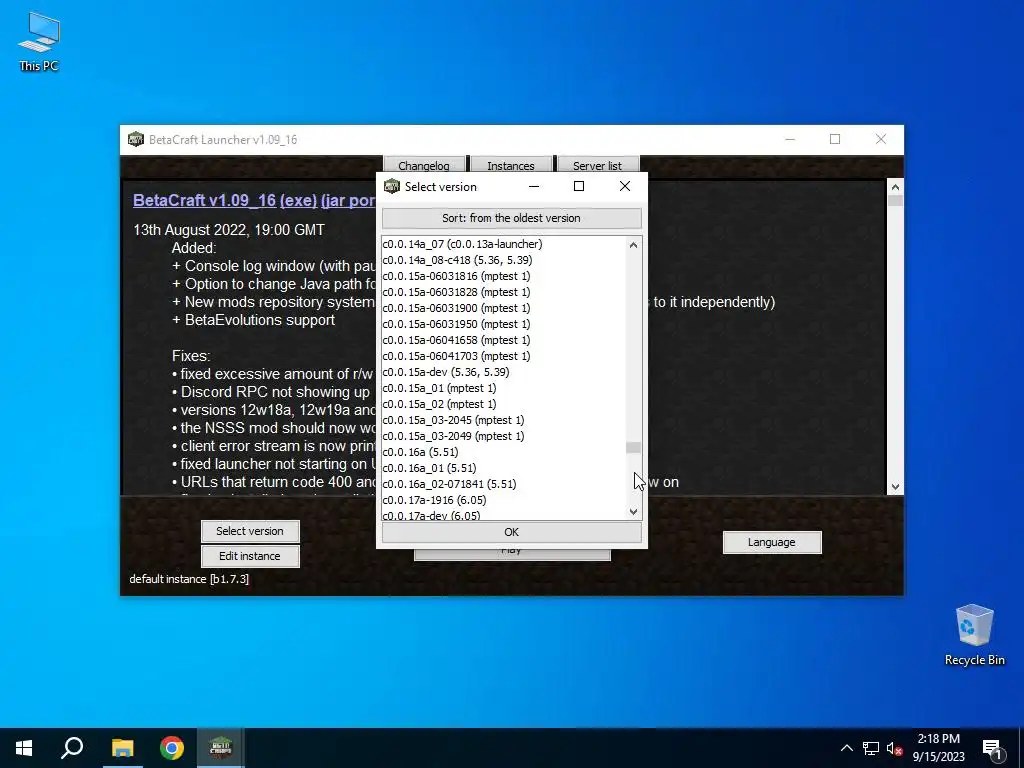Minimize the Select version dialog
This screenshot has width=1024, height=768.
(534, 186)
